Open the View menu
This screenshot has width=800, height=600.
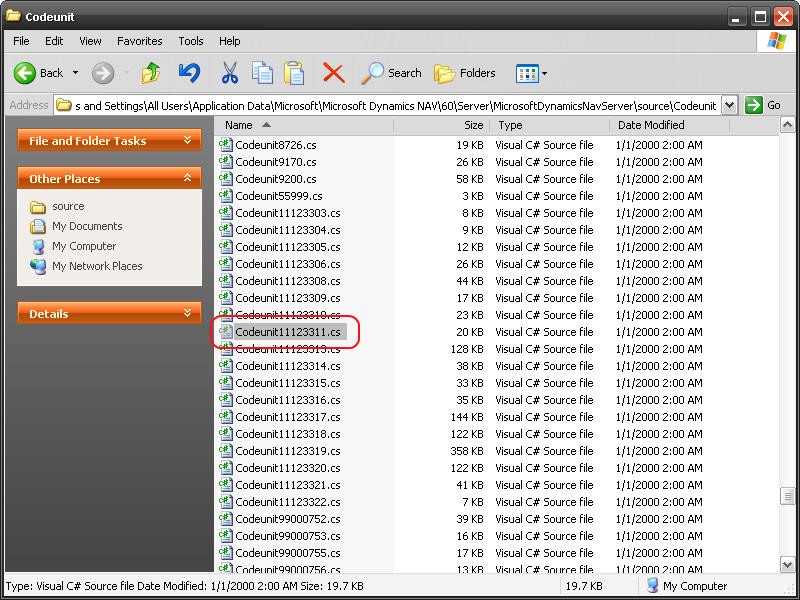(x=90, y=41)
